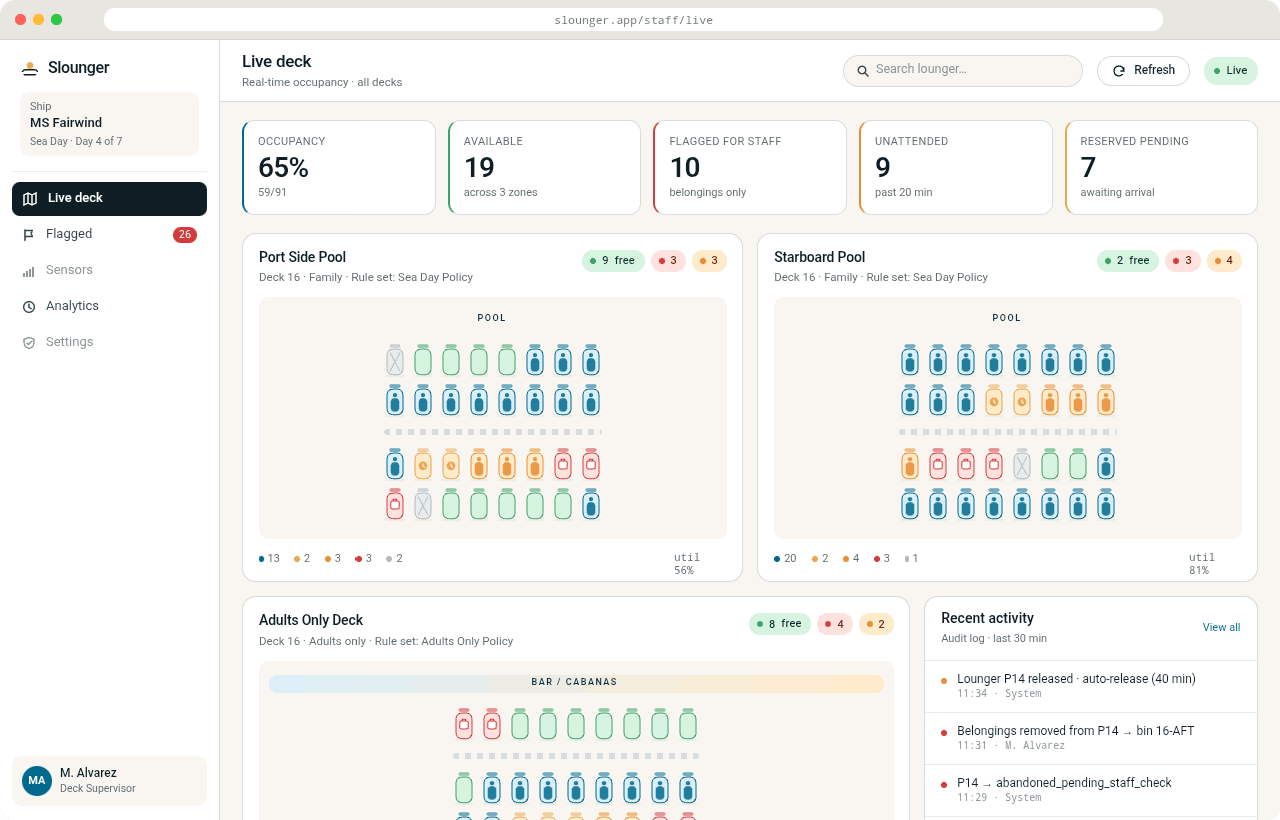The image size is (1280, 820).
Task: Open the MS Fairwind ship card
Action: 109,124
